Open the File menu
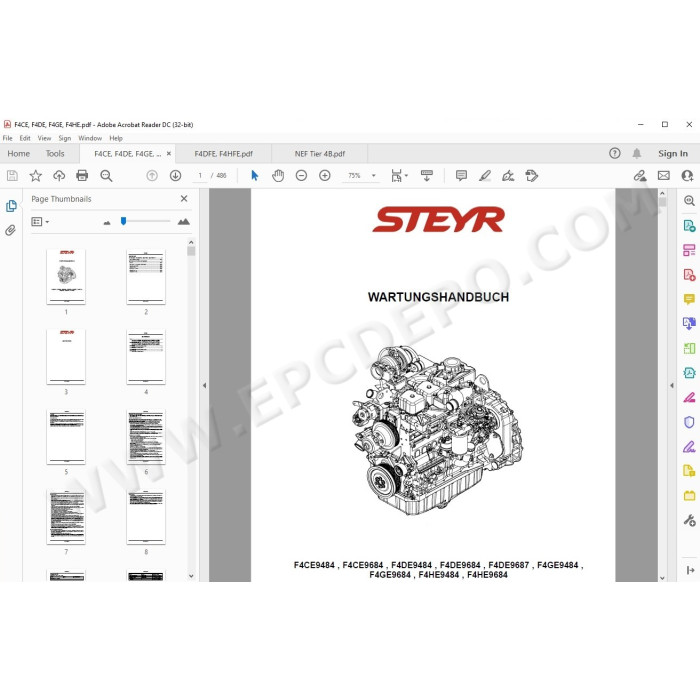 (8, 138)
